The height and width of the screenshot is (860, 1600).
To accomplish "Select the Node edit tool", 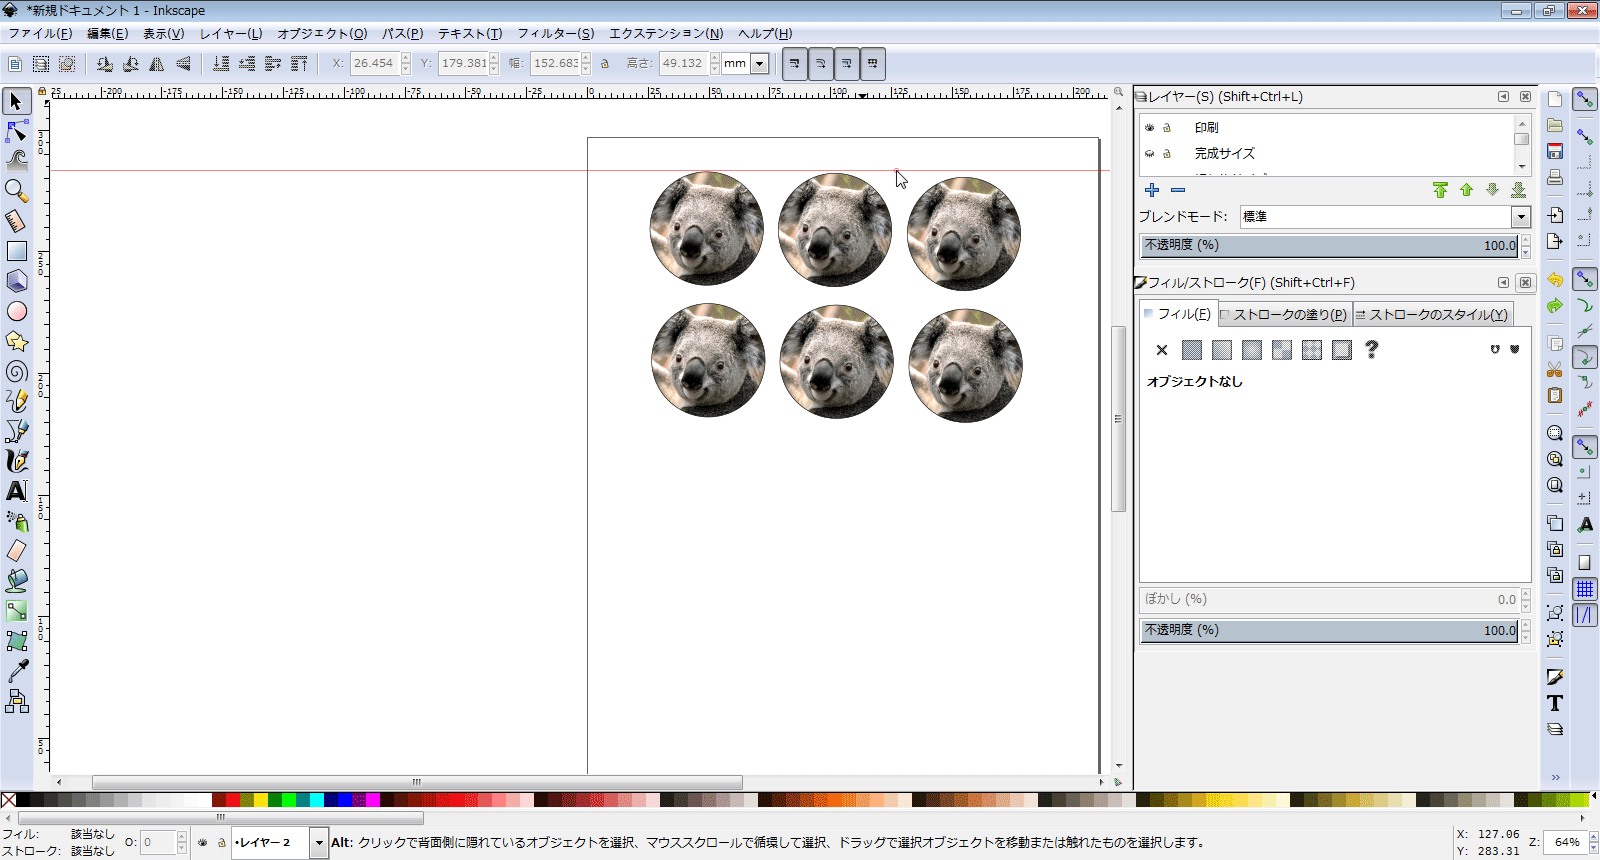I will tap(17, 131).
